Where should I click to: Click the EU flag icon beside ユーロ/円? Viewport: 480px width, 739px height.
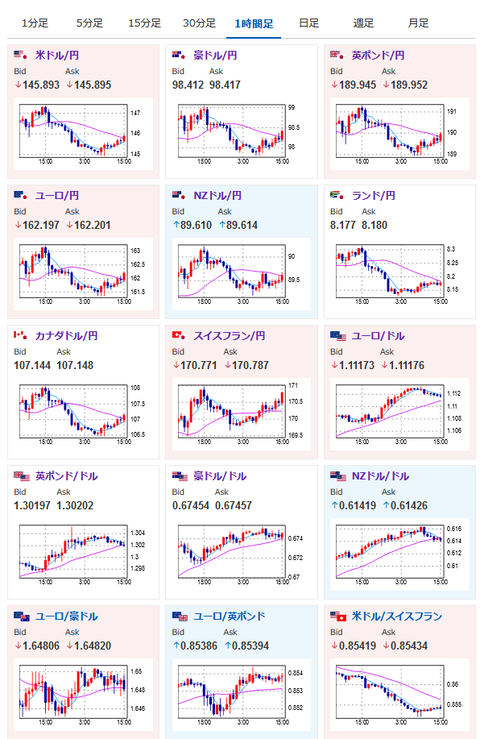point(20,195)
